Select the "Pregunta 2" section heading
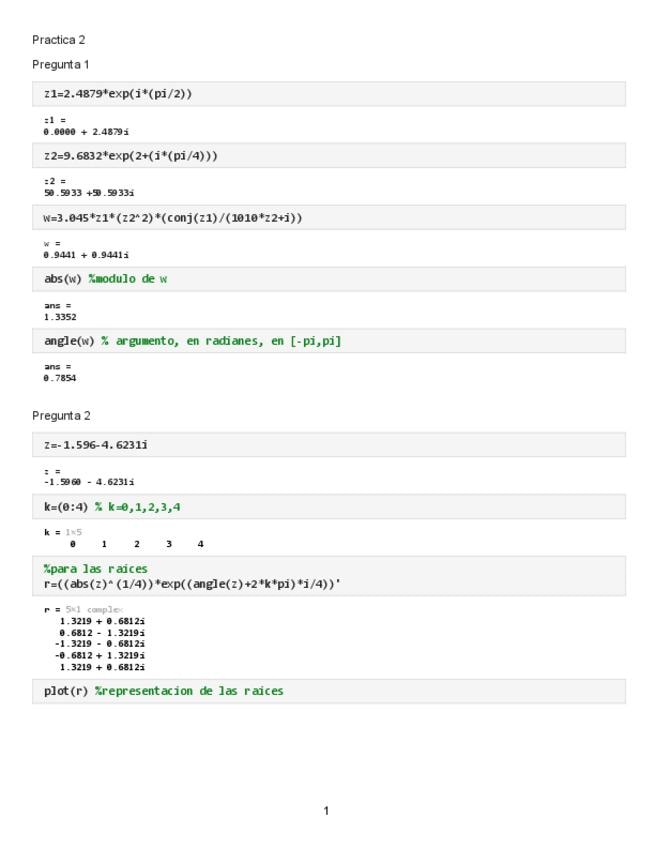The width and height of the screenshot is (655, 848). click(x=61, y=416)
